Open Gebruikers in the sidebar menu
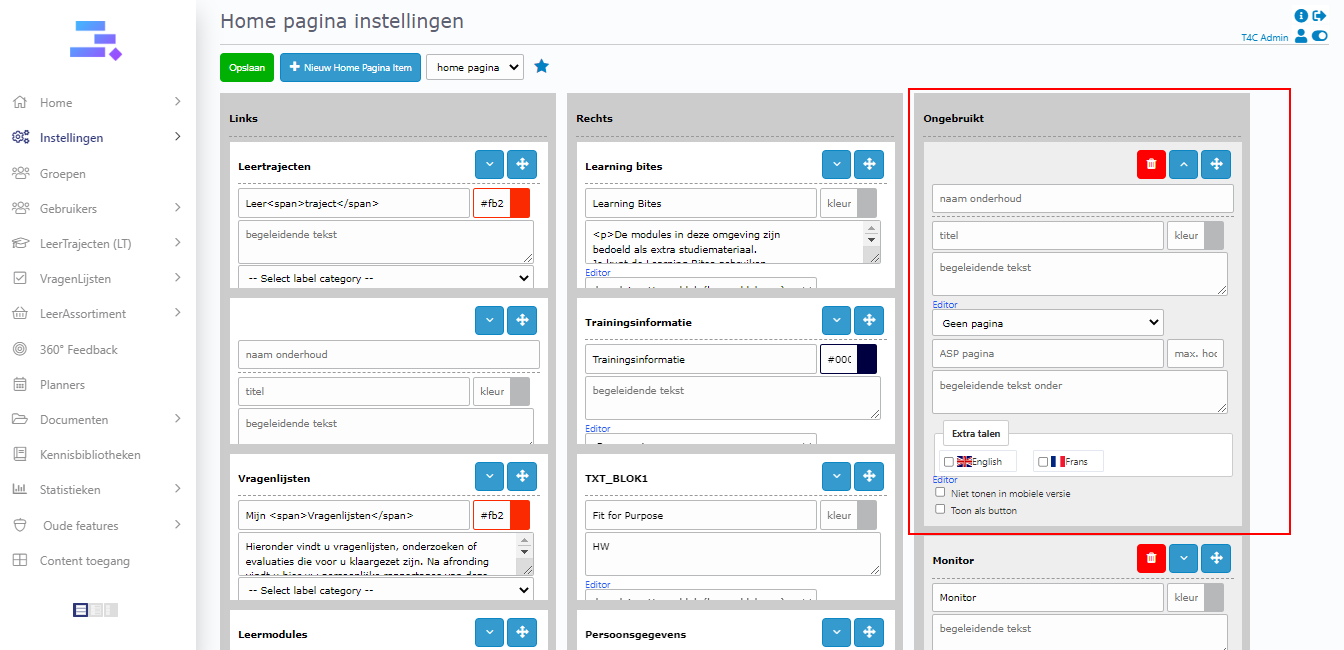This screenshot has height=650, width=1344. click(x=68, y=208)
